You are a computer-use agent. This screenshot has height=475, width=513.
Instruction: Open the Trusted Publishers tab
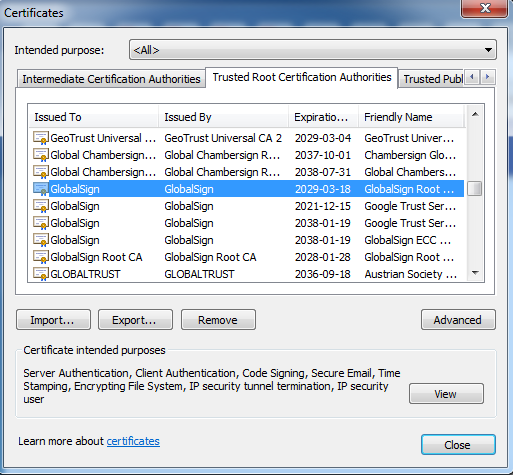click(x=431, y=79)
